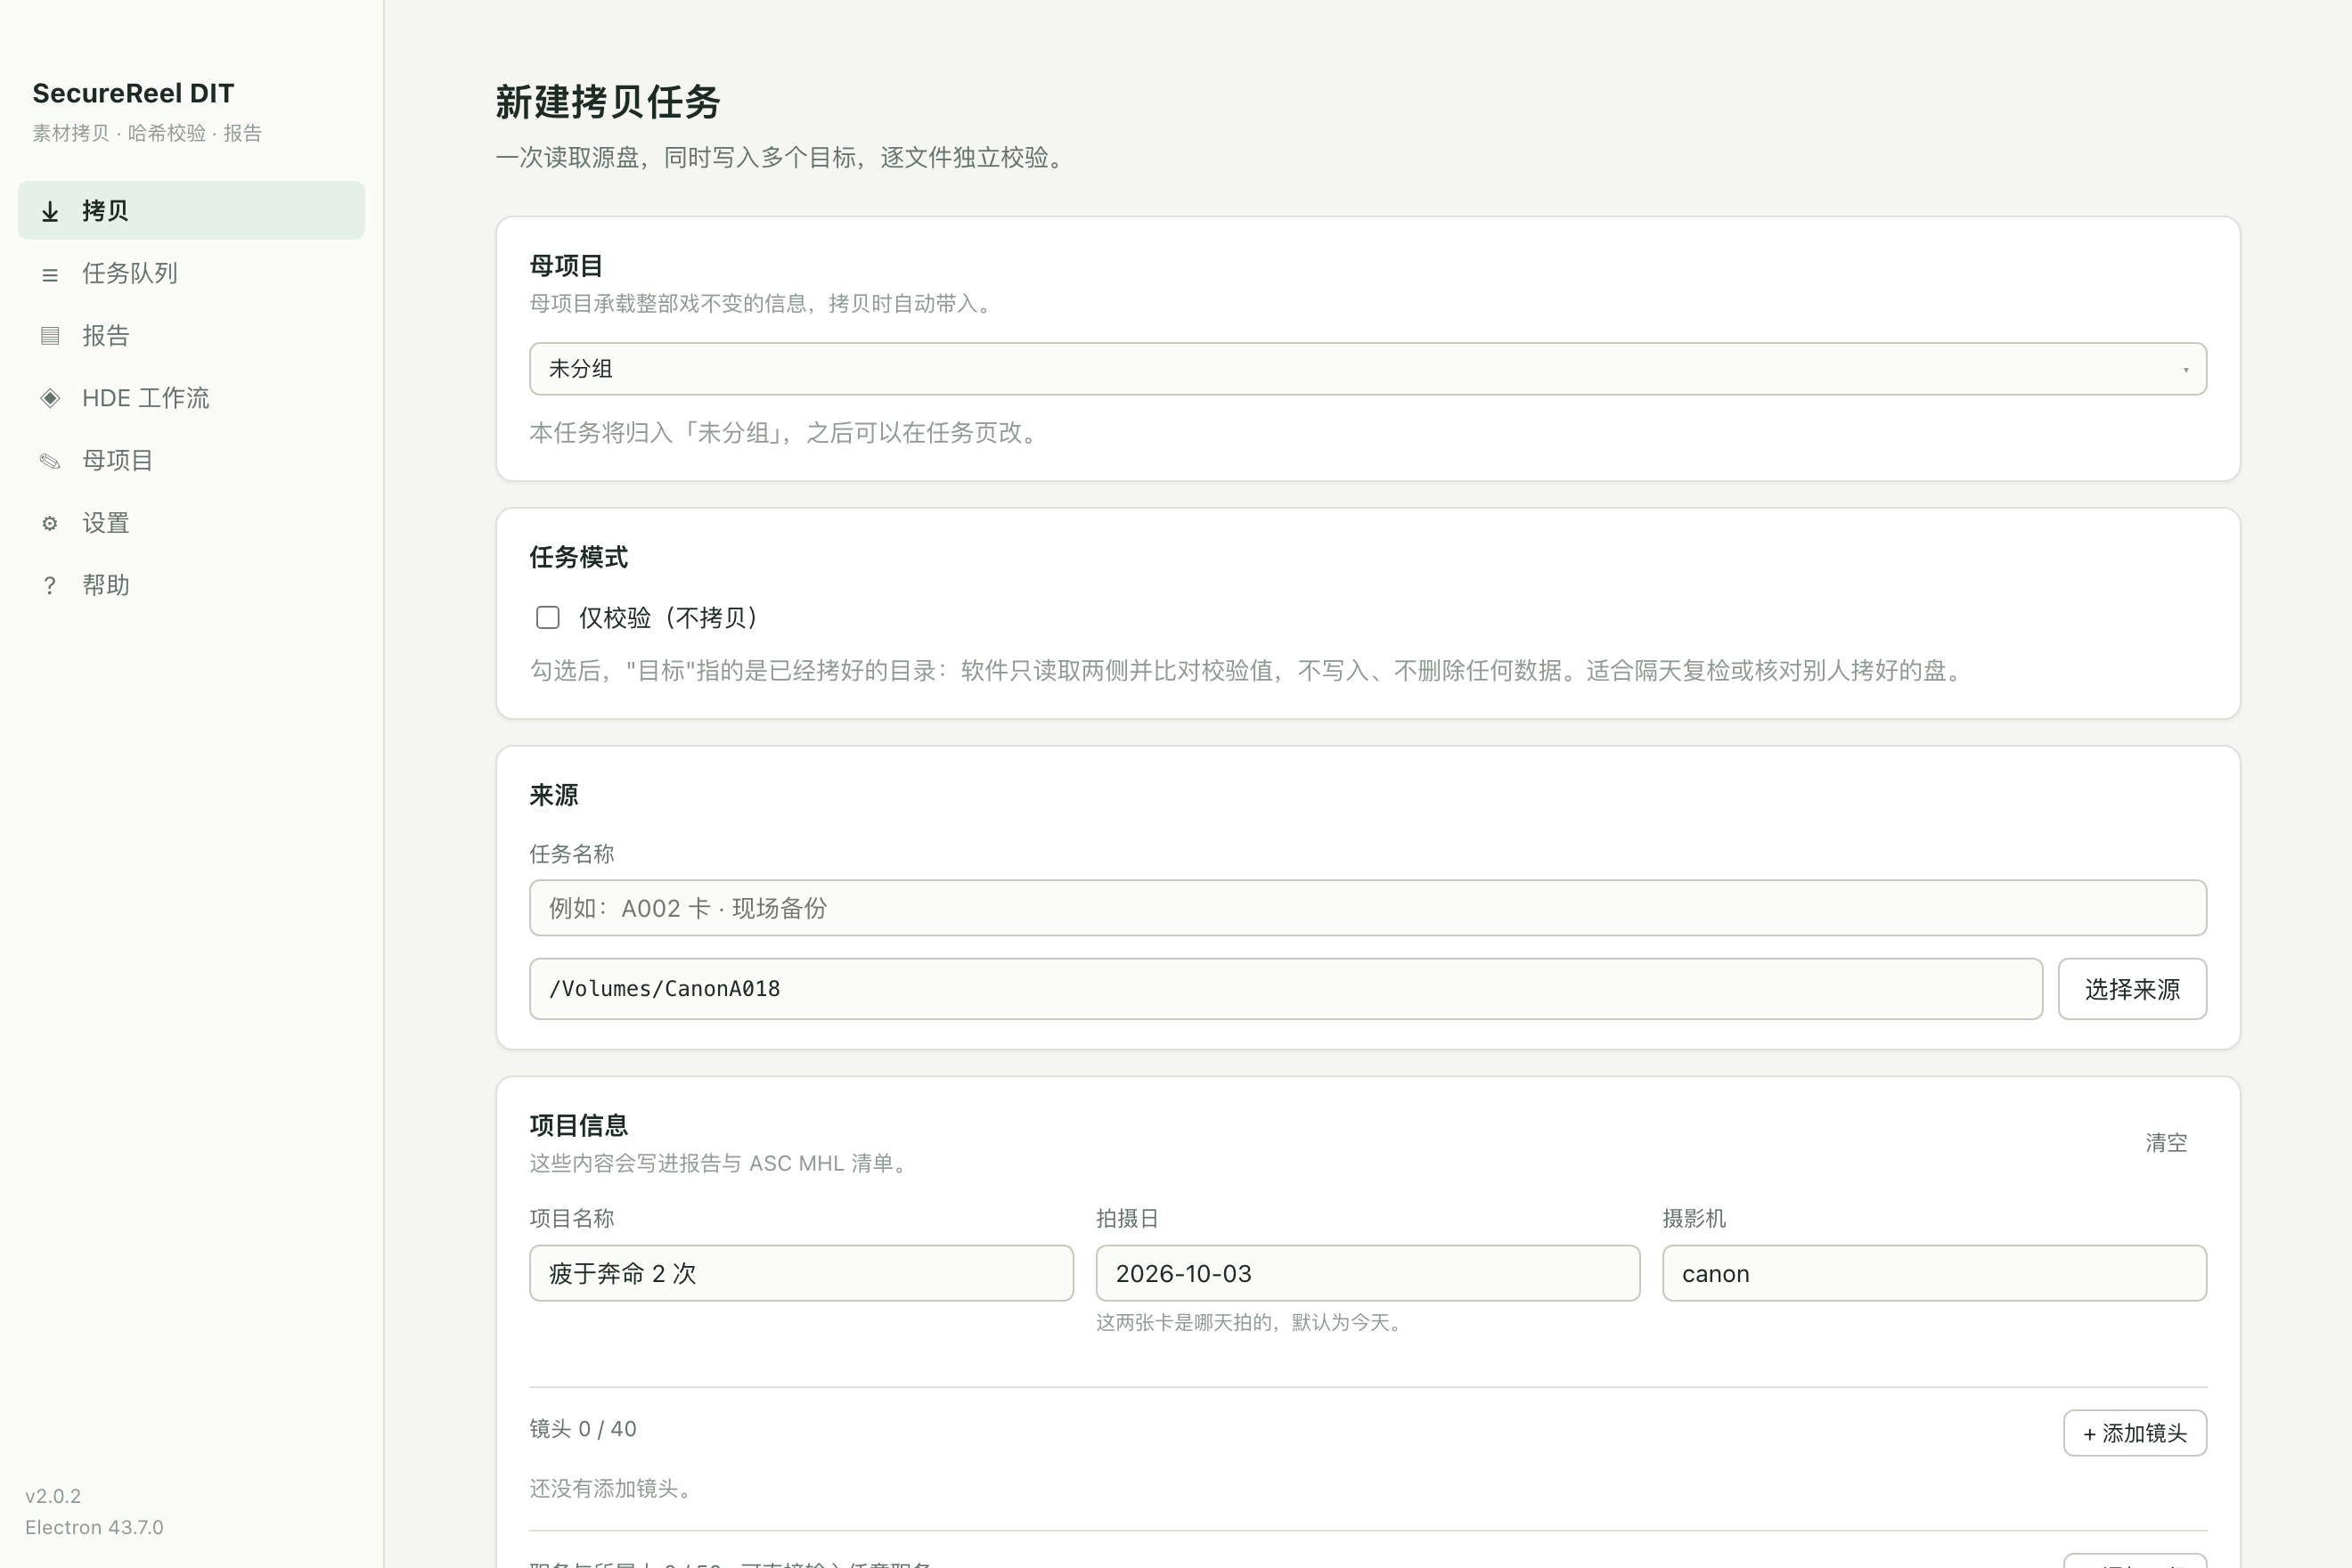Open the 未分组 母项目 dropdown
This screenshot has height=1568, width=2352.
[1367, 369]
